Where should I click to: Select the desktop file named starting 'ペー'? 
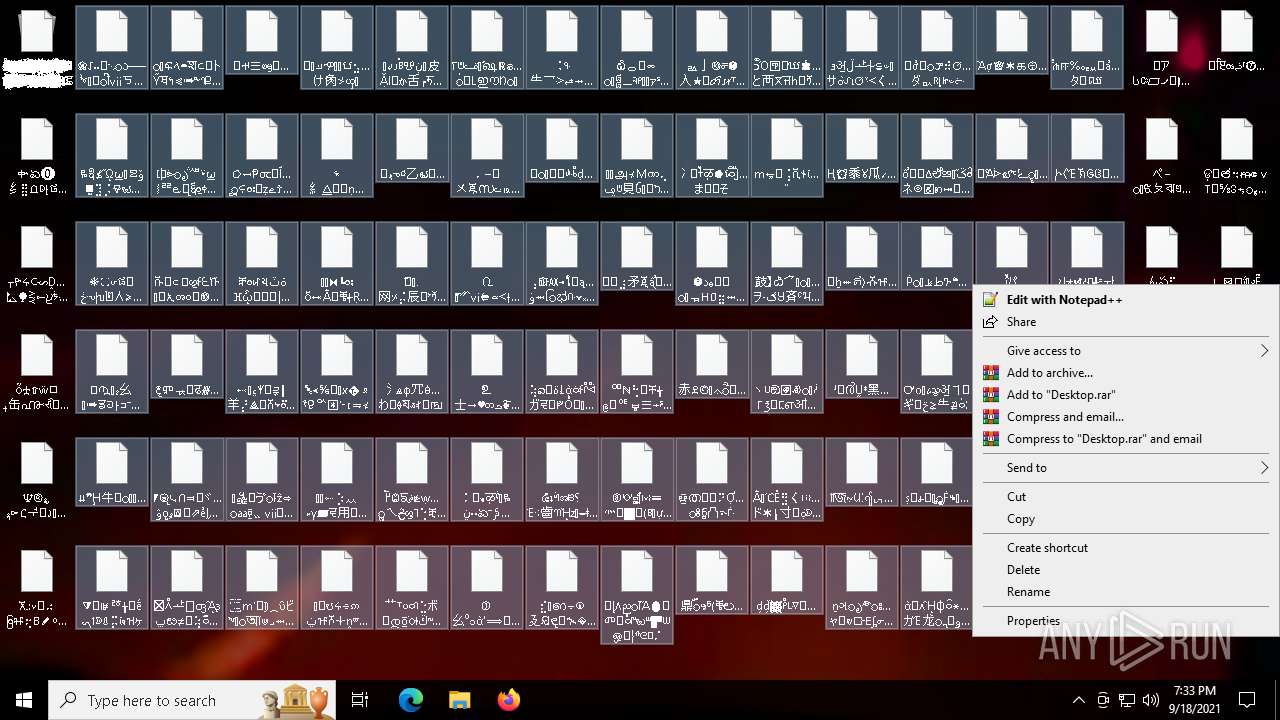coord(1162,155)
